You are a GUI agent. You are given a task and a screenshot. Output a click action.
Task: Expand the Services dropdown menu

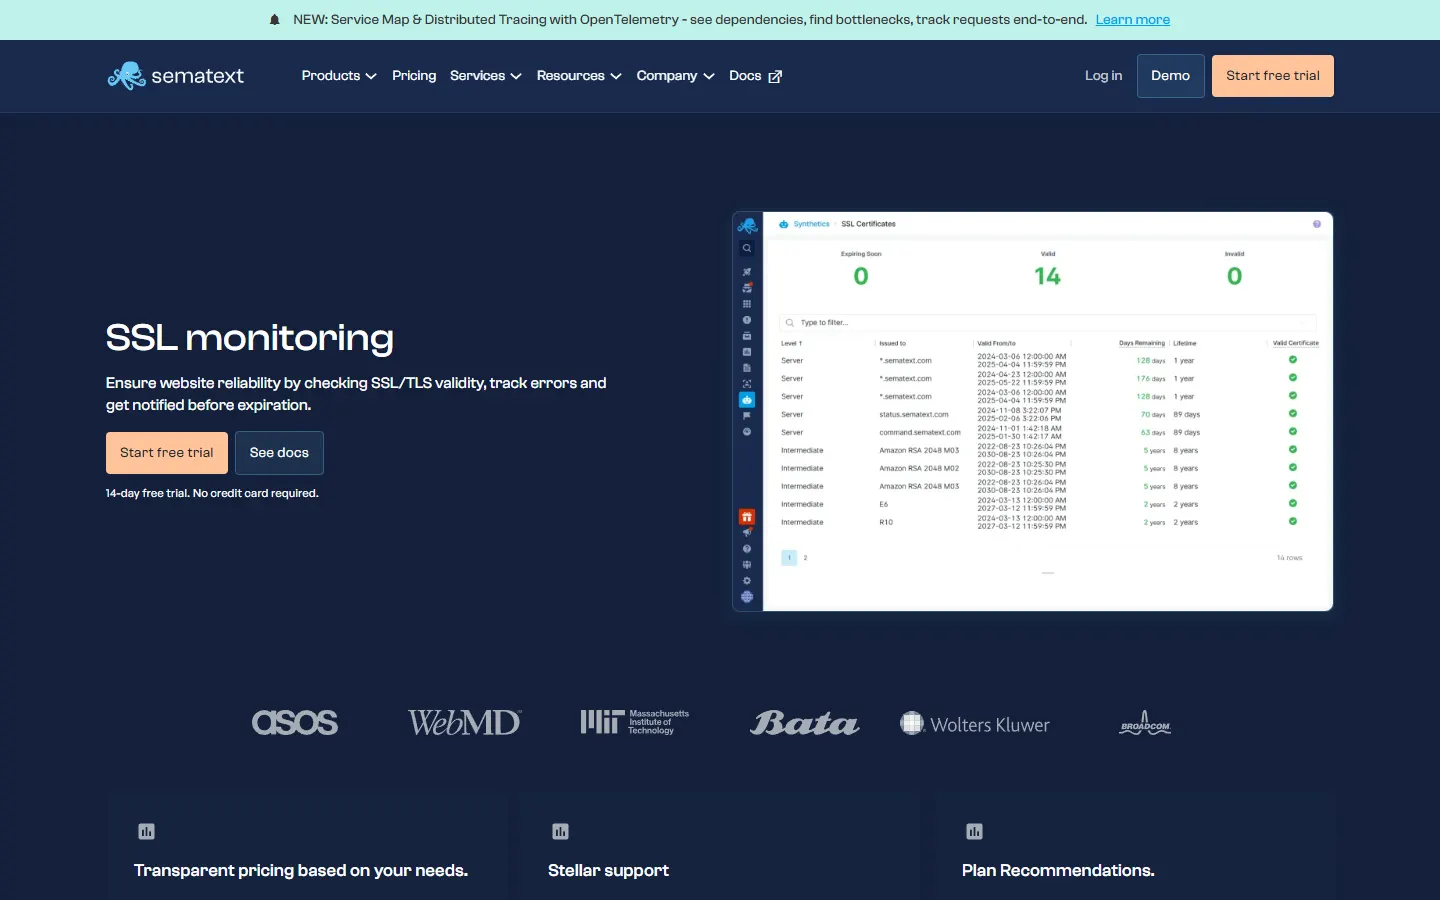click(x=486, y=76)
